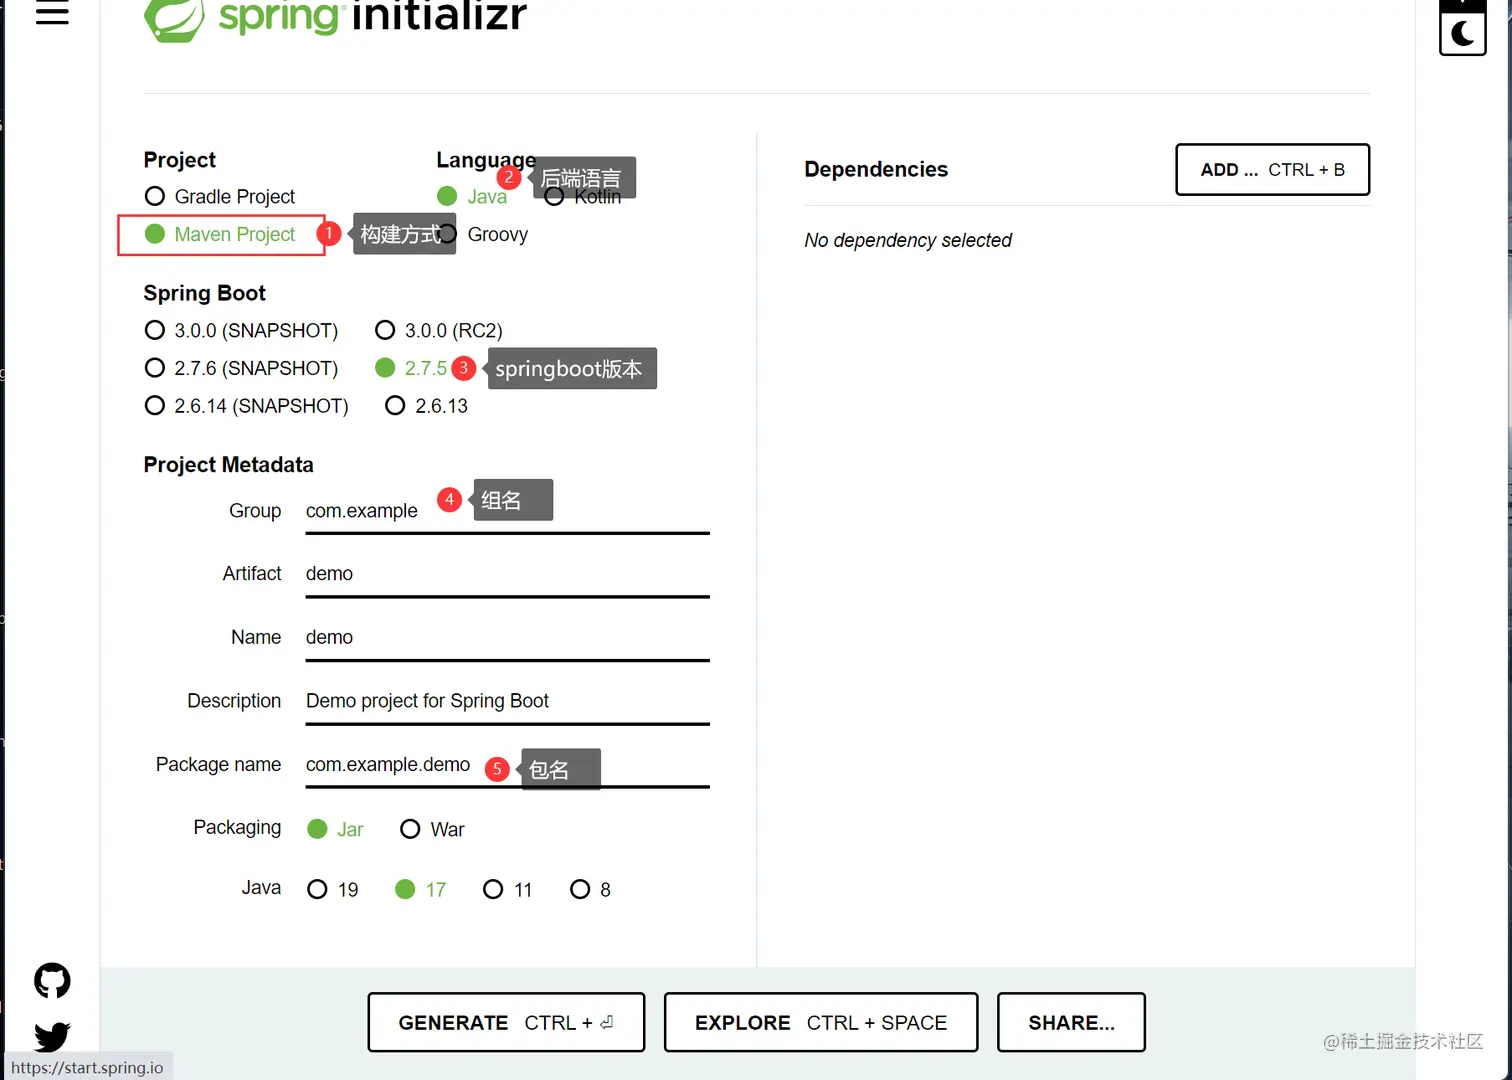Image resolution: width=1512 pixels, height=1080 pixels.
Task: Select Spring Boot 2.7.5
Action: (411, 368)
